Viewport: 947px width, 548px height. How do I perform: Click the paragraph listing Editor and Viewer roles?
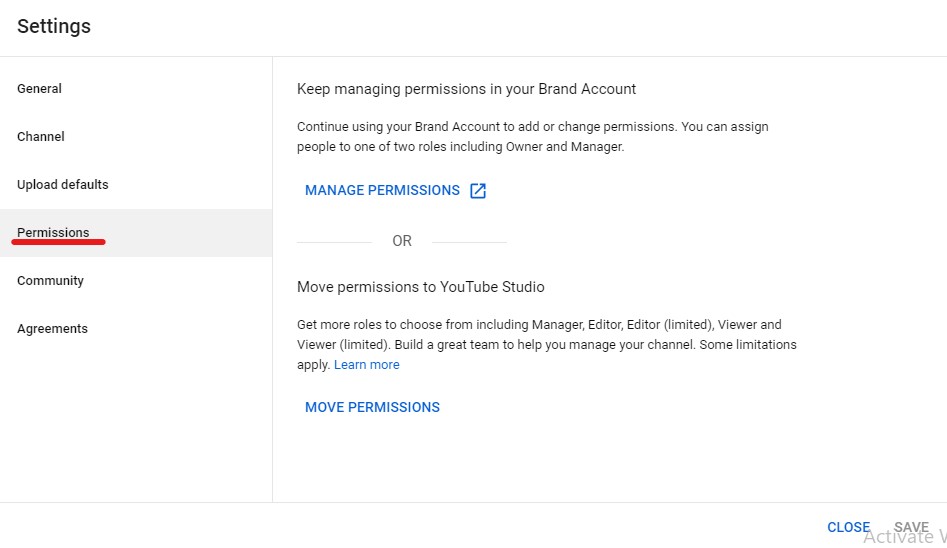pos(547,344)
